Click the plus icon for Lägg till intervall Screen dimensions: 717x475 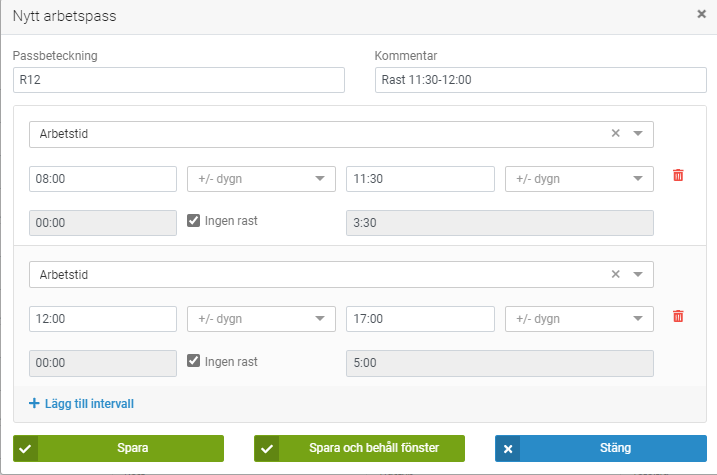[34, 404]
